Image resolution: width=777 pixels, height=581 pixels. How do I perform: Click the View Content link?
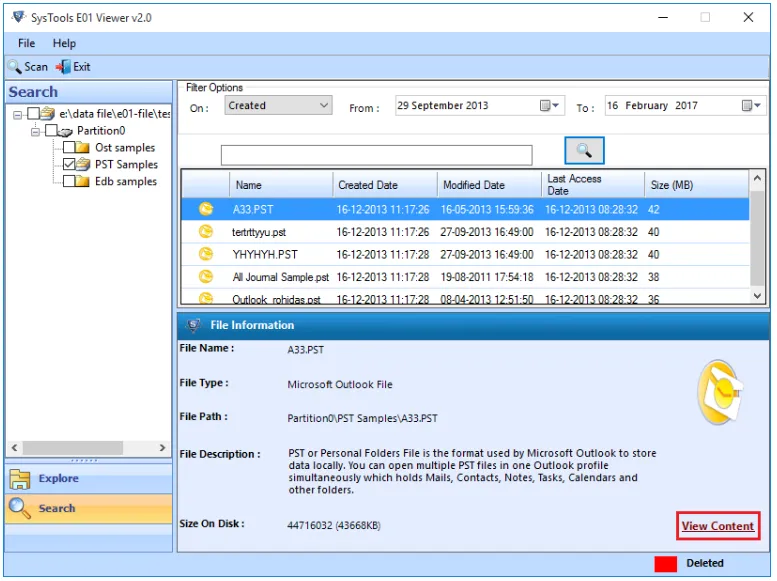pos(717,526)
